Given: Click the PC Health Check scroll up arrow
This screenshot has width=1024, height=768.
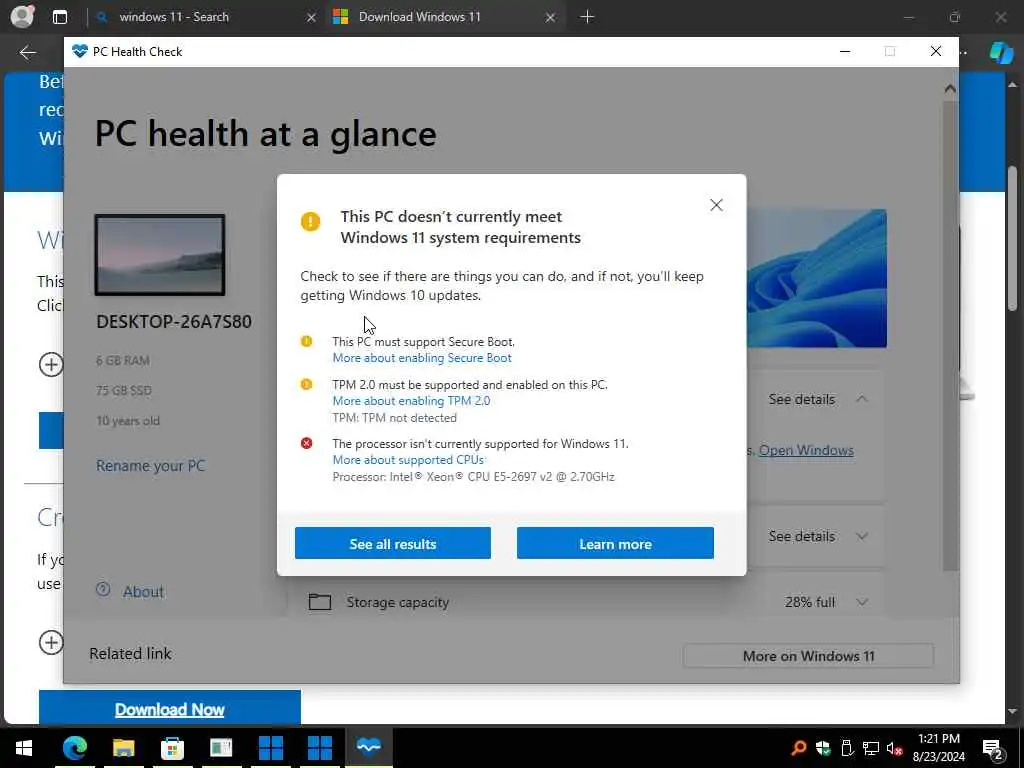Looking at the screenshot, I should [950, 88].
